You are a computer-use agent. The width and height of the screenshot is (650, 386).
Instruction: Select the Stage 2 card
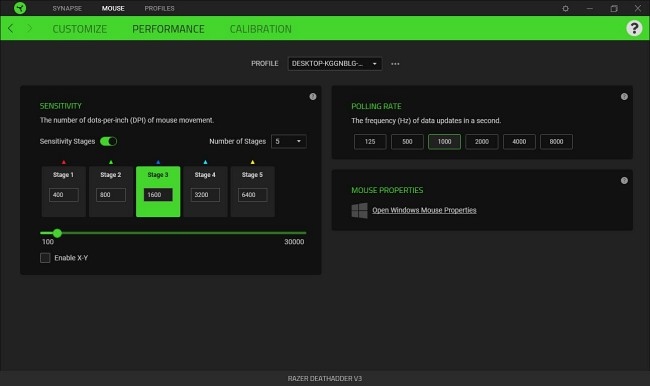pyautogui.click(x=111, y=192)
